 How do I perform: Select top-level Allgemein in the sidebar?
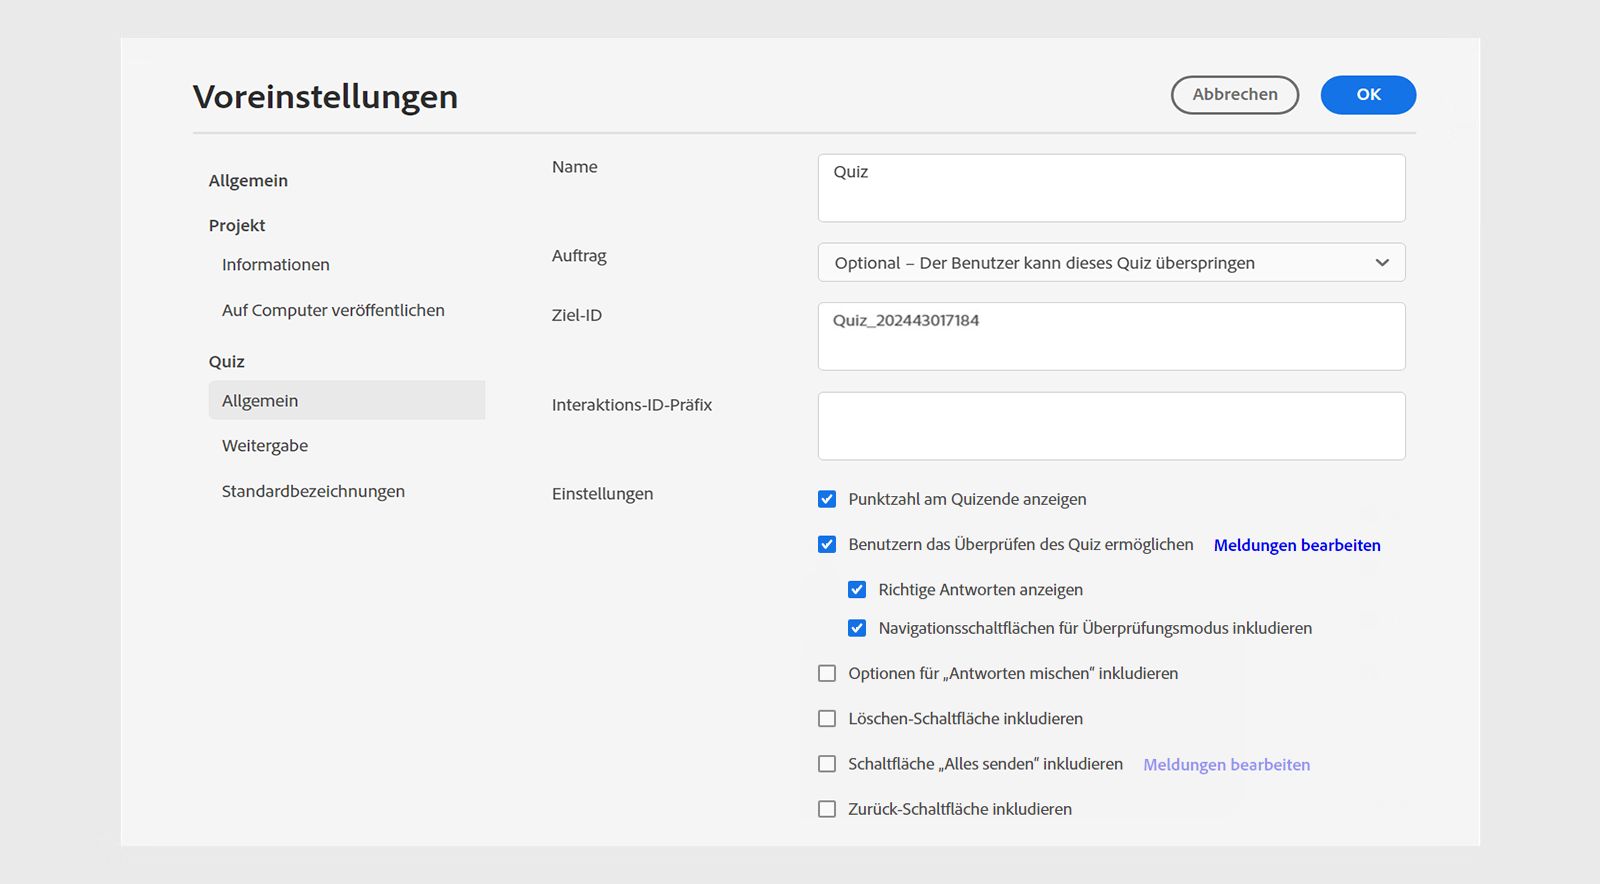coord(248,181)
